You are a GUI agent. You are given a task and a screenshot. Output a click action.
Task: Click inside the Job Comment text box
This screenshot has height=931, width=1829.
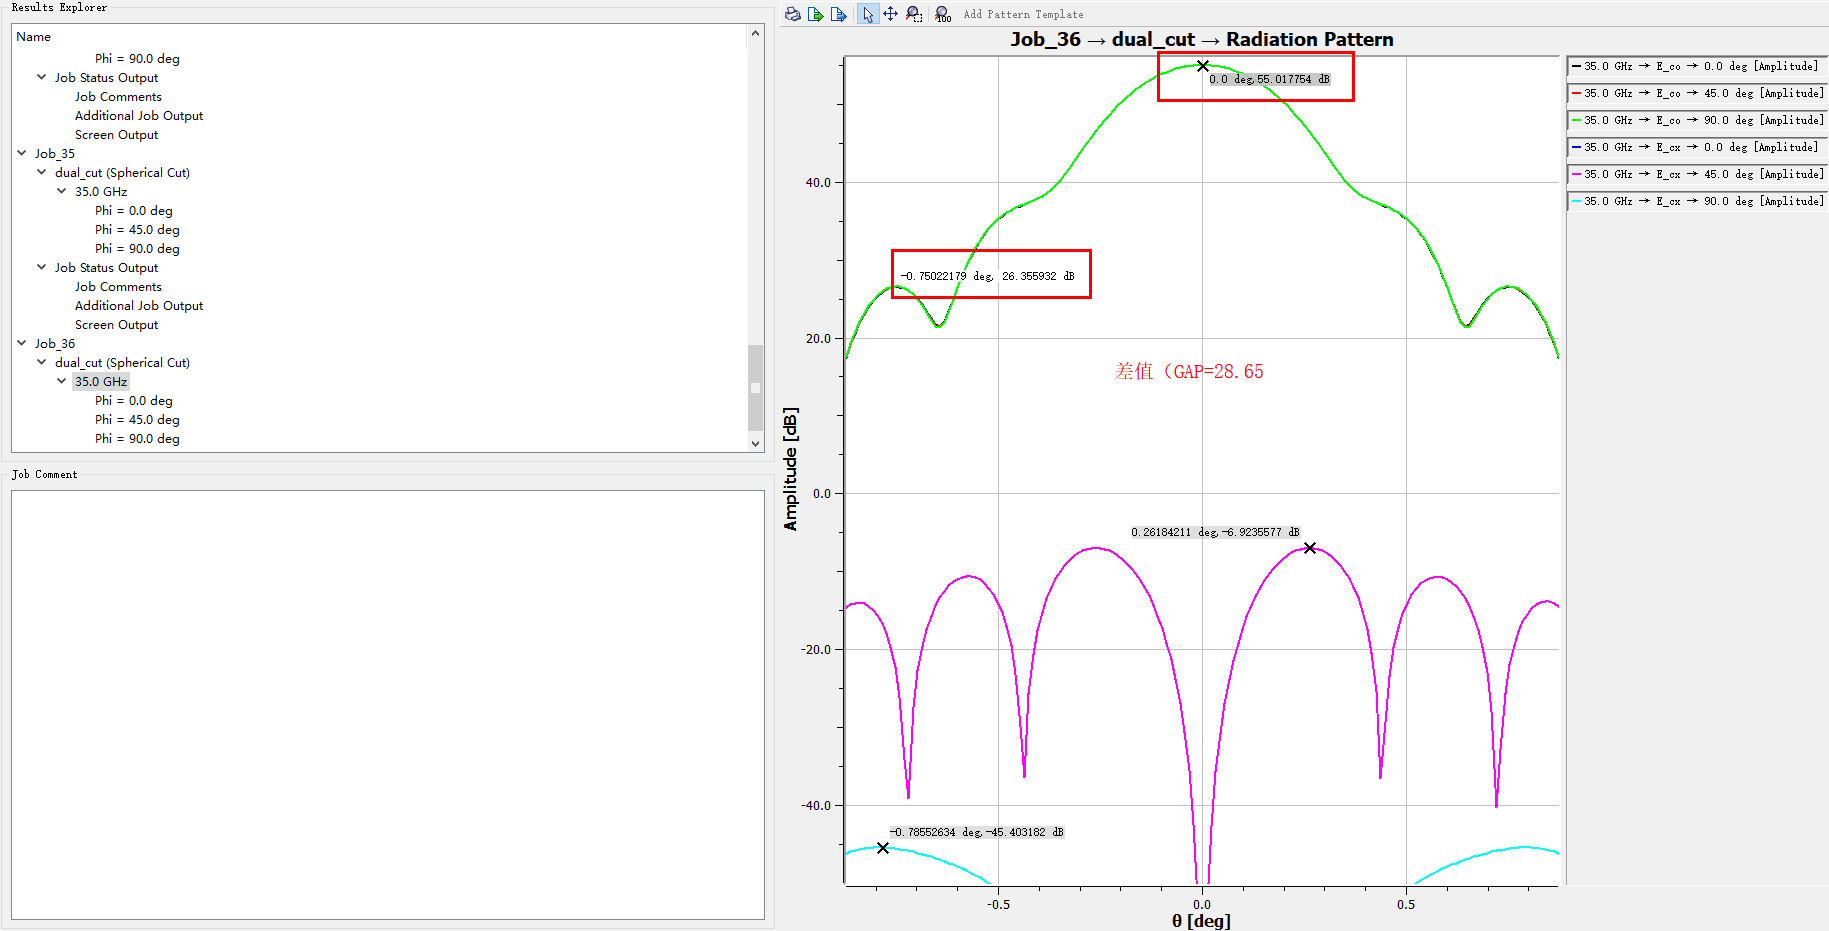(388, 704)
